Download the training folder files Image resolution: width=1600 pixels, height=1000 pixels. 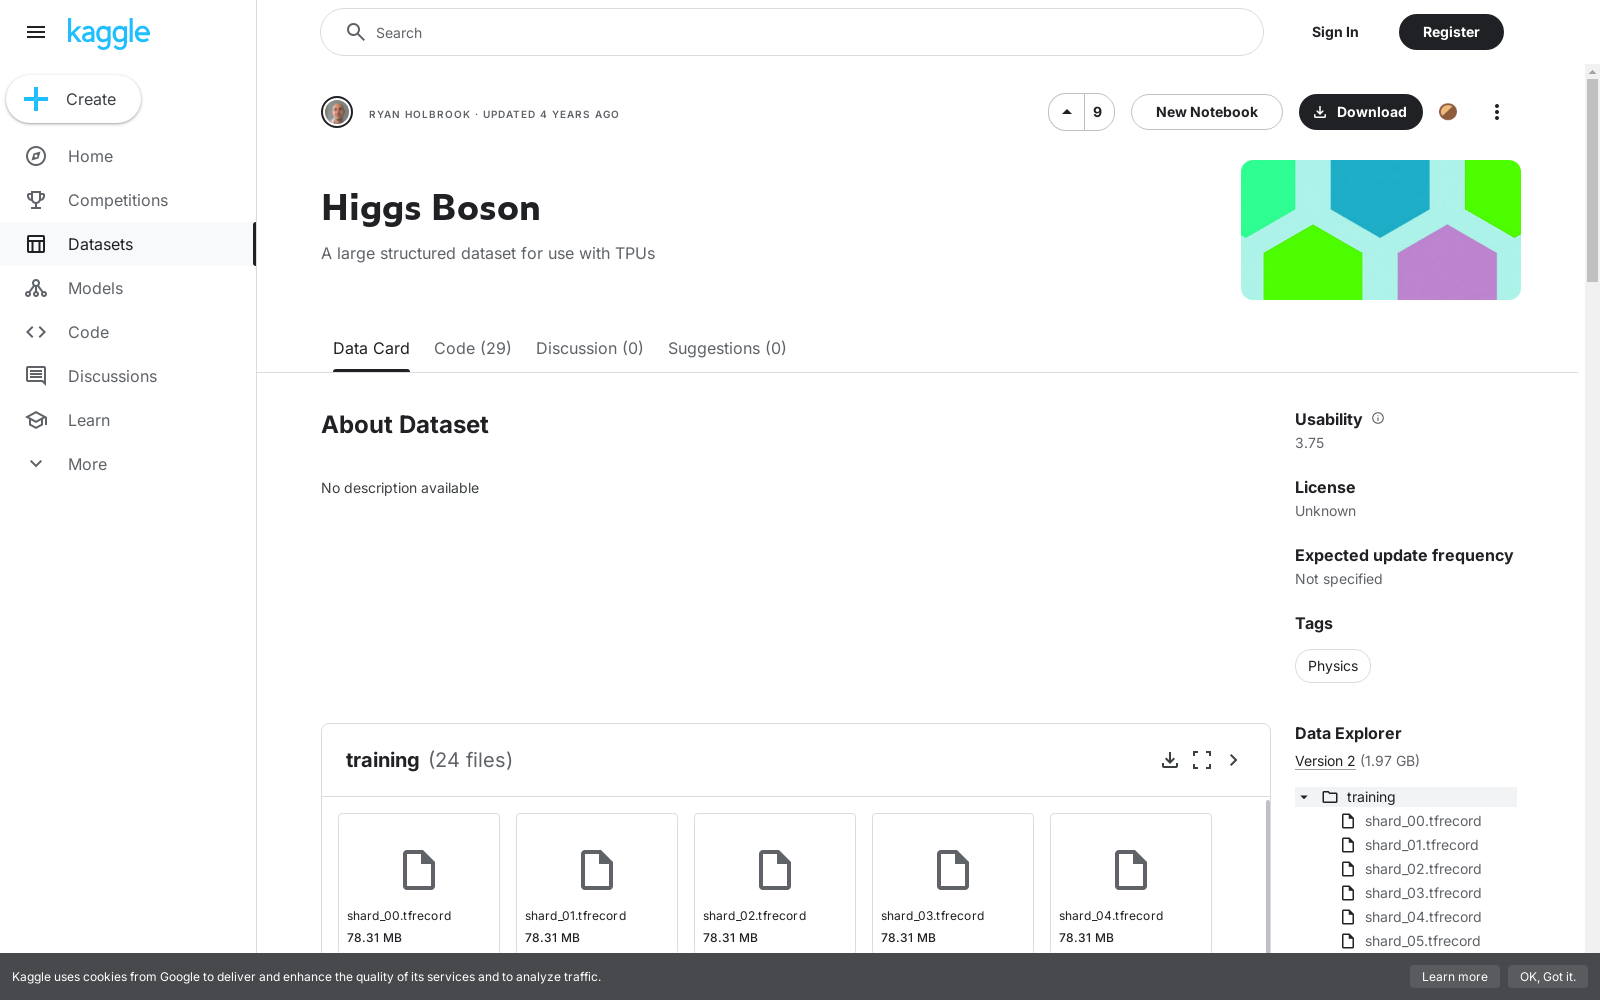tap(1170, 760)
